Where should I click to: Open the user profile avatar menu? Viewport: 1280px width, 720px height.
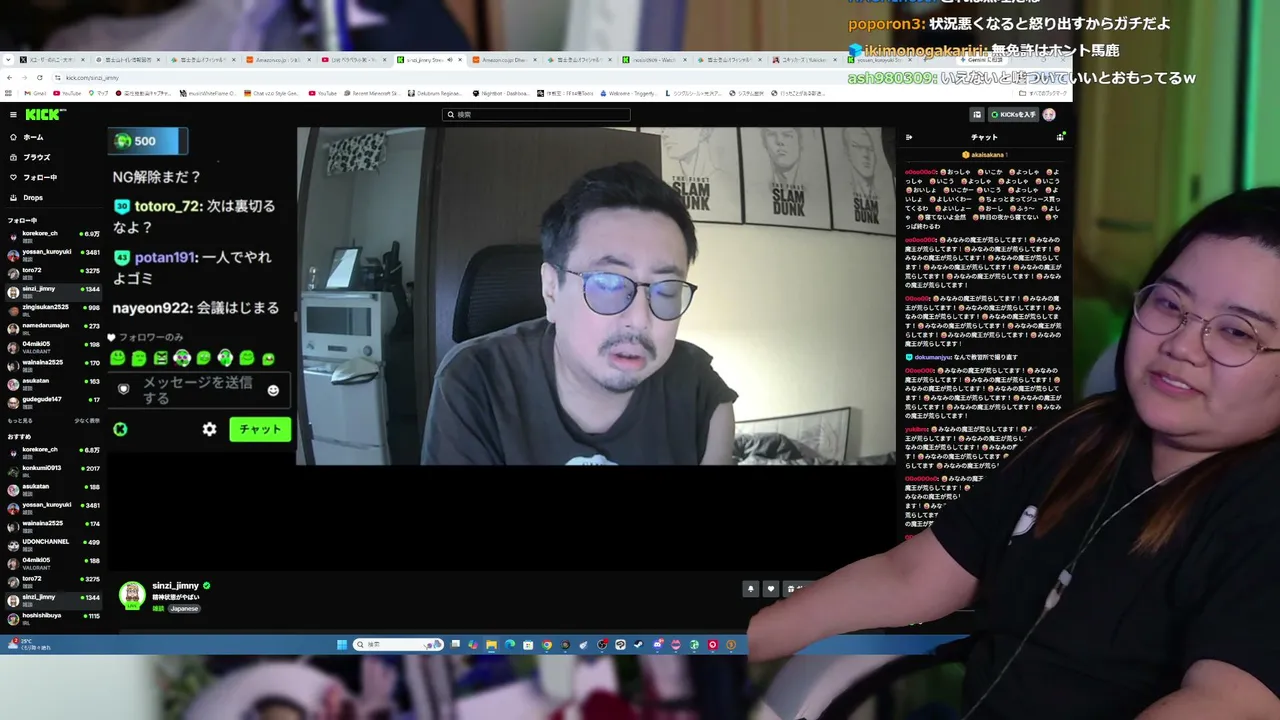click(1049, 115)
